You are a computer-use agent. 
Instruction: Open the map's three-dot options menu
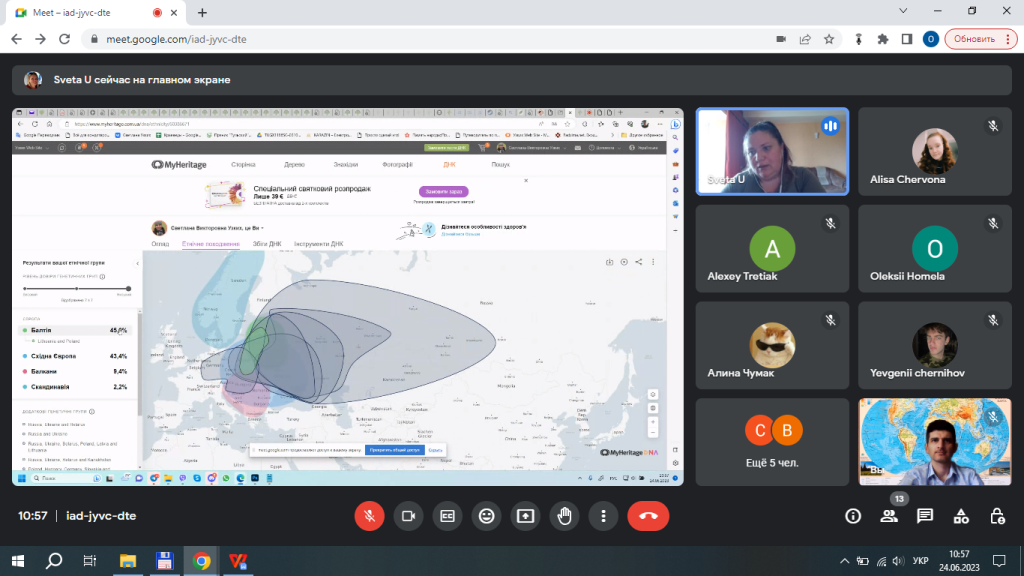coord(653,262)
